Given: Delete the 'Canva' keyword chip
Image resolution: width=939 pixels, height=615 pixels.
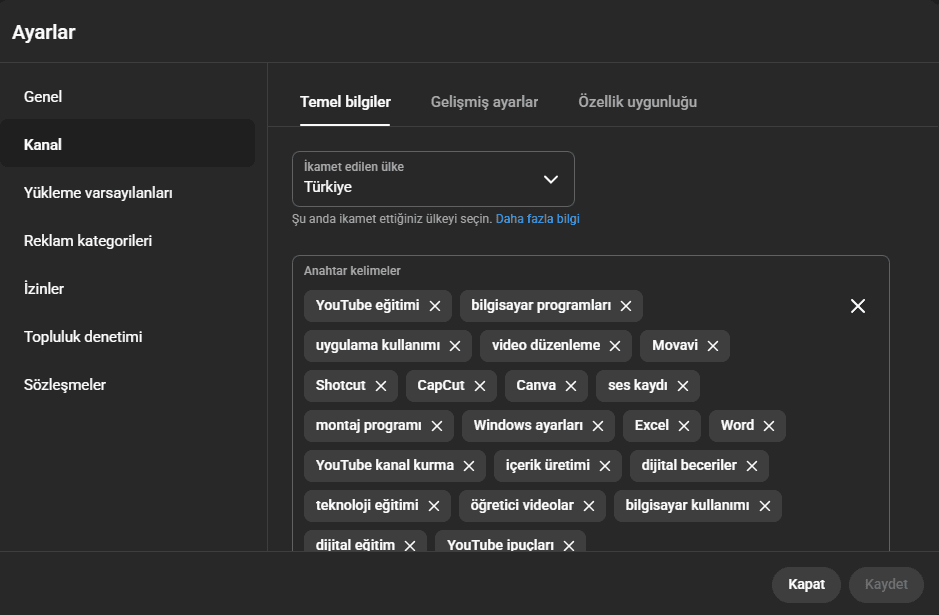Looking at the screenshot, I should tap(571, 386).
